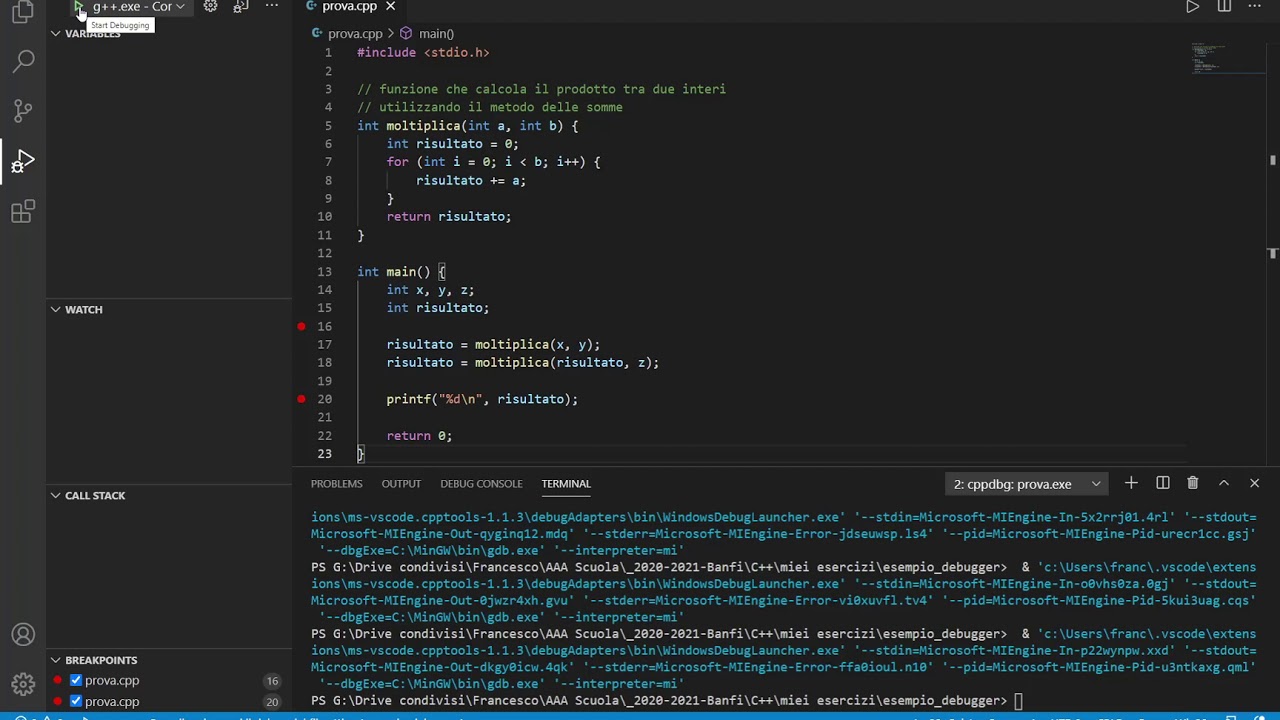The image size is (1280, 720).
Task: Click line number 17 in the gutter
Action: 324,345
